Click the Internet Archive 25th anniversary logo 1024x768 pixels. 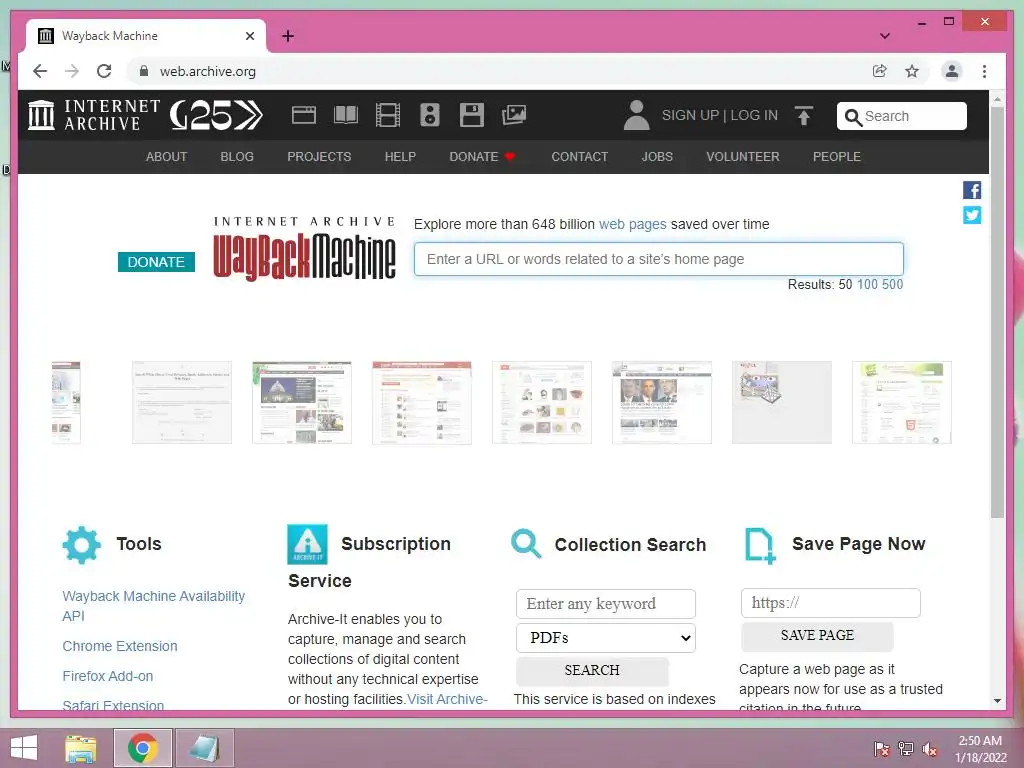pyautogui.click(x=216, y=115)
